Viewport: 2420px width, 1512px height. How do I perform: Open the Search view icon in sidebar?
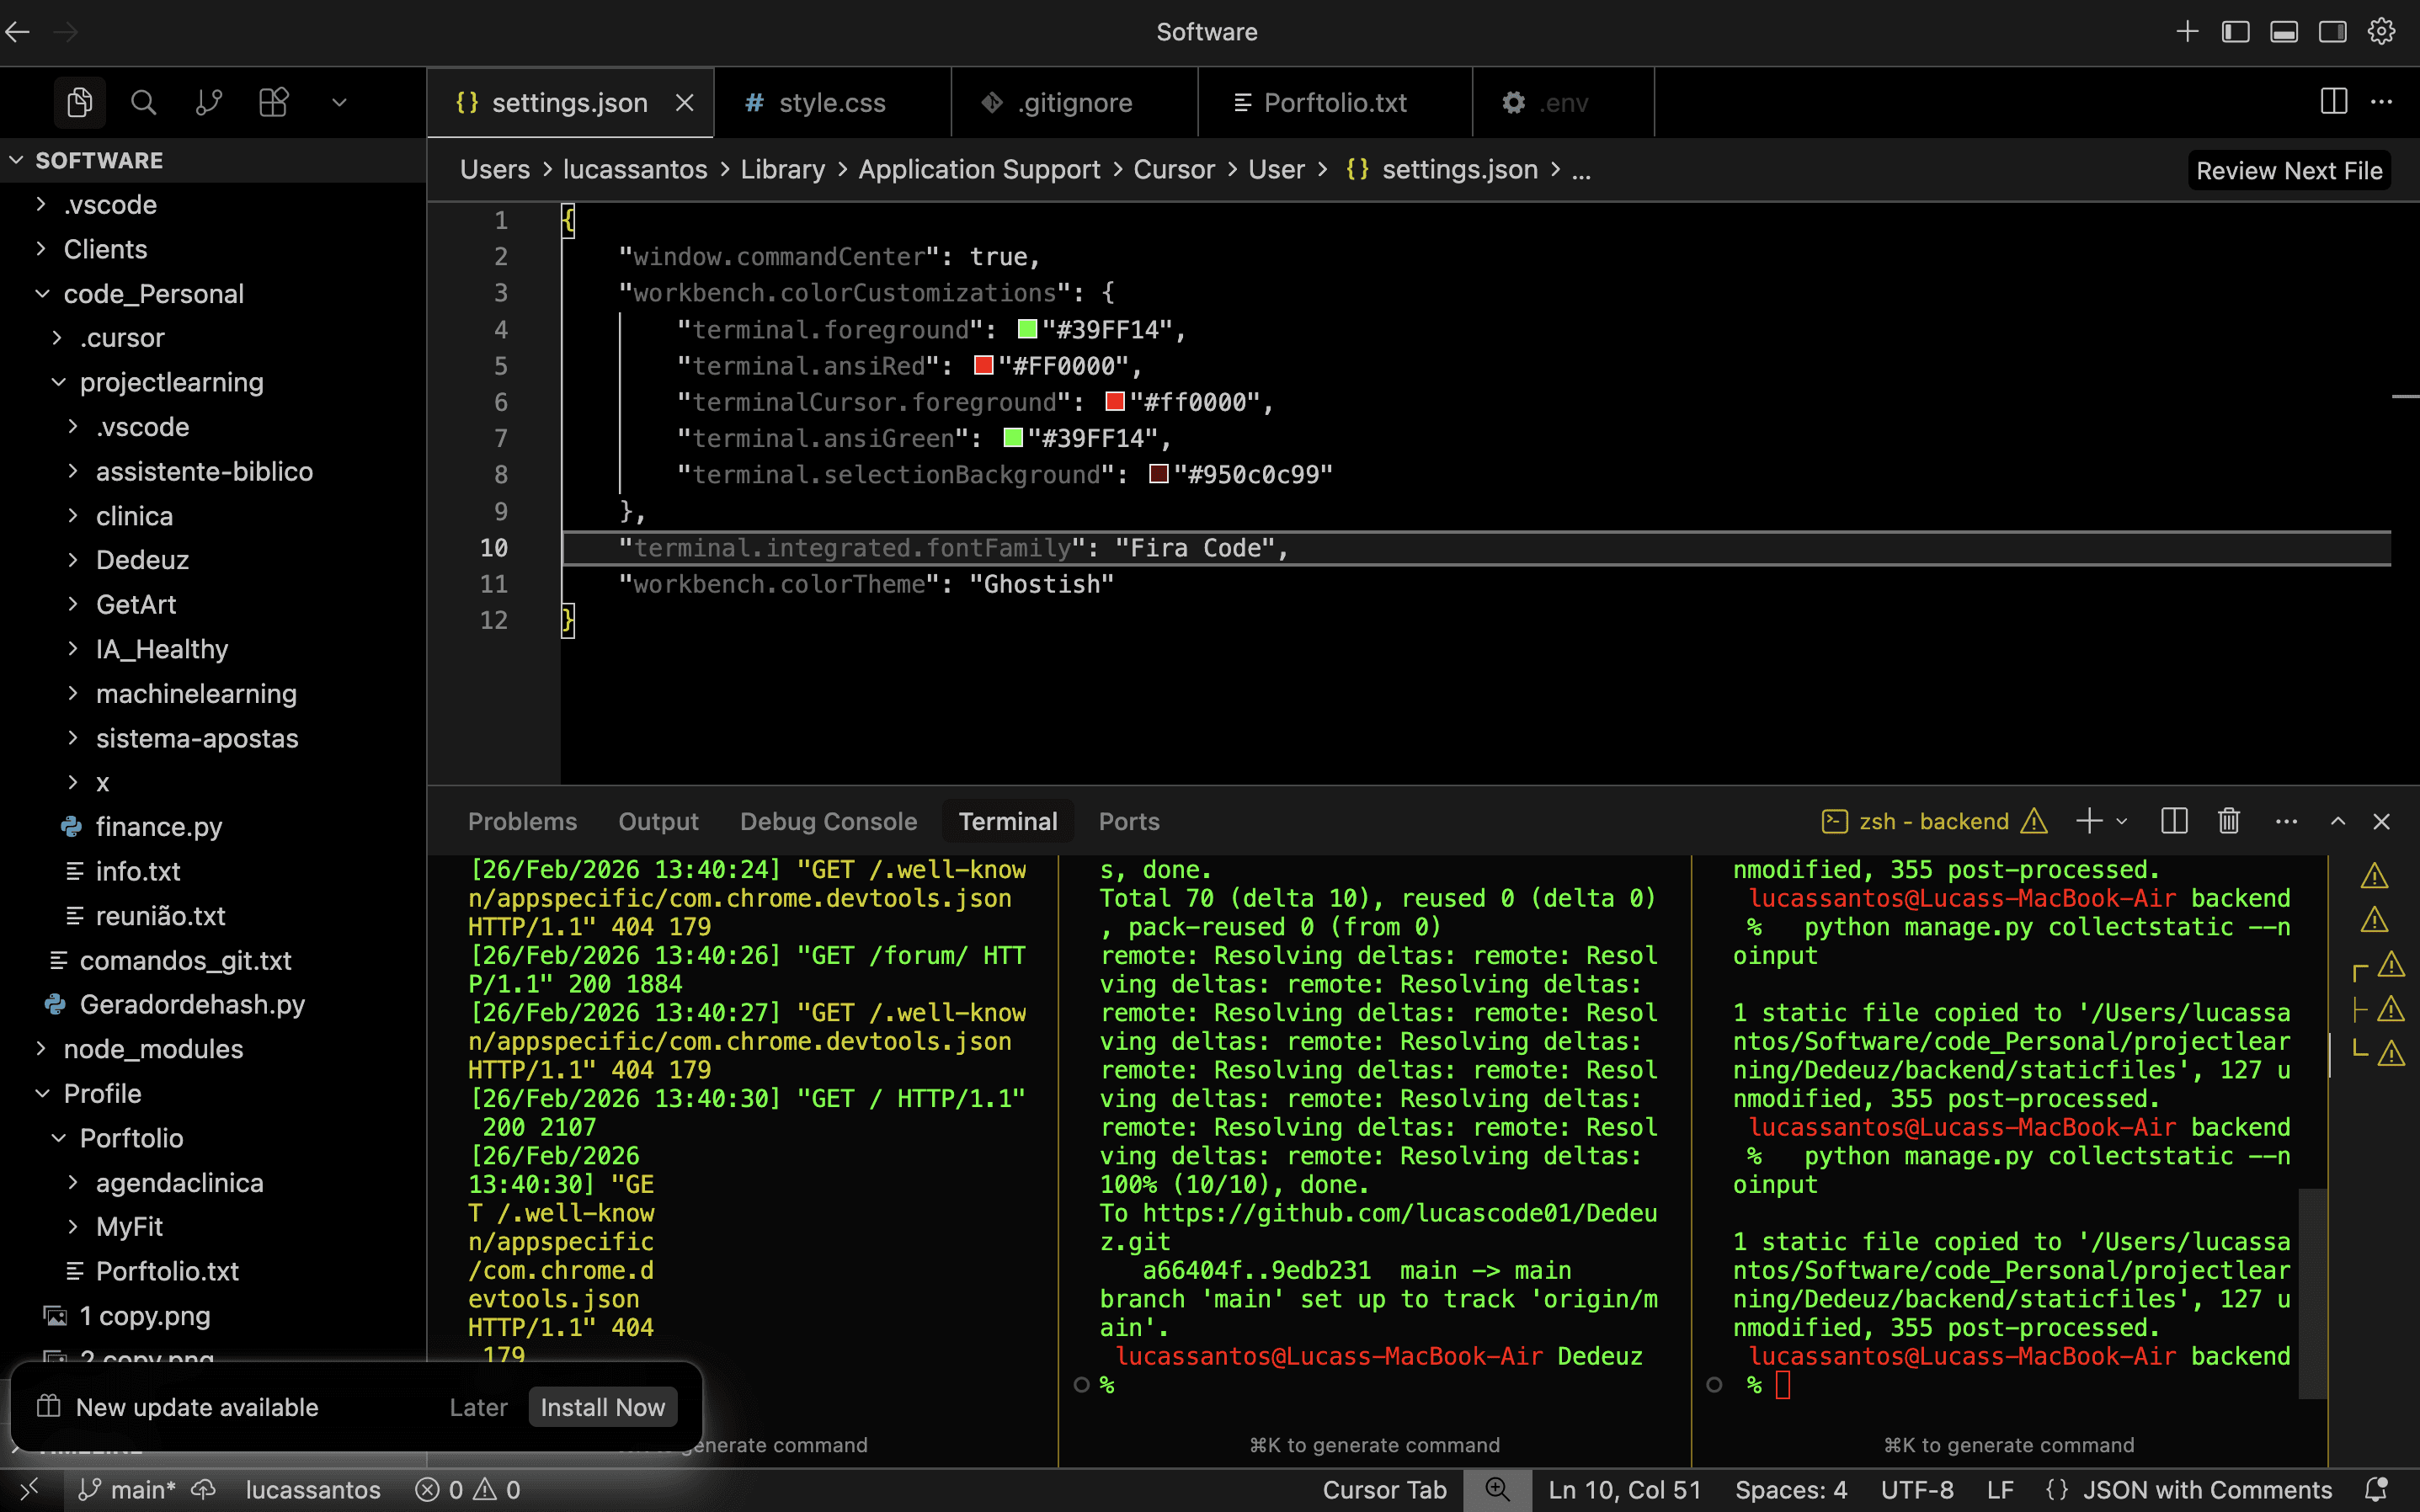143,102
